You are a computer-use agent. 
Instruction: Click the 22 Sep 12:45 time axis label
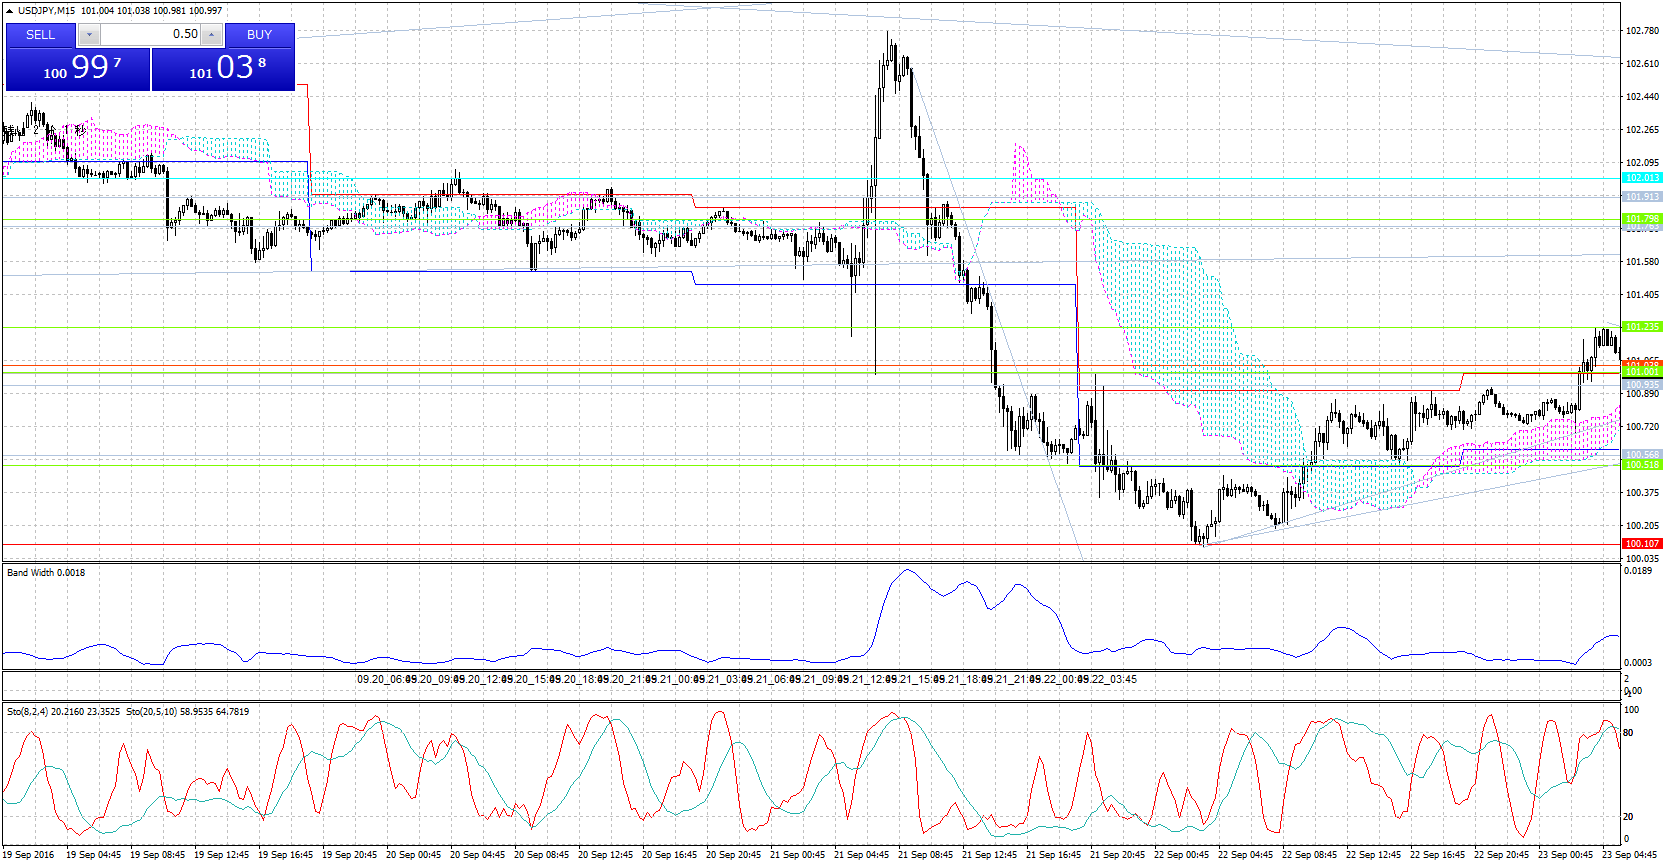[x=1373, y=855]
